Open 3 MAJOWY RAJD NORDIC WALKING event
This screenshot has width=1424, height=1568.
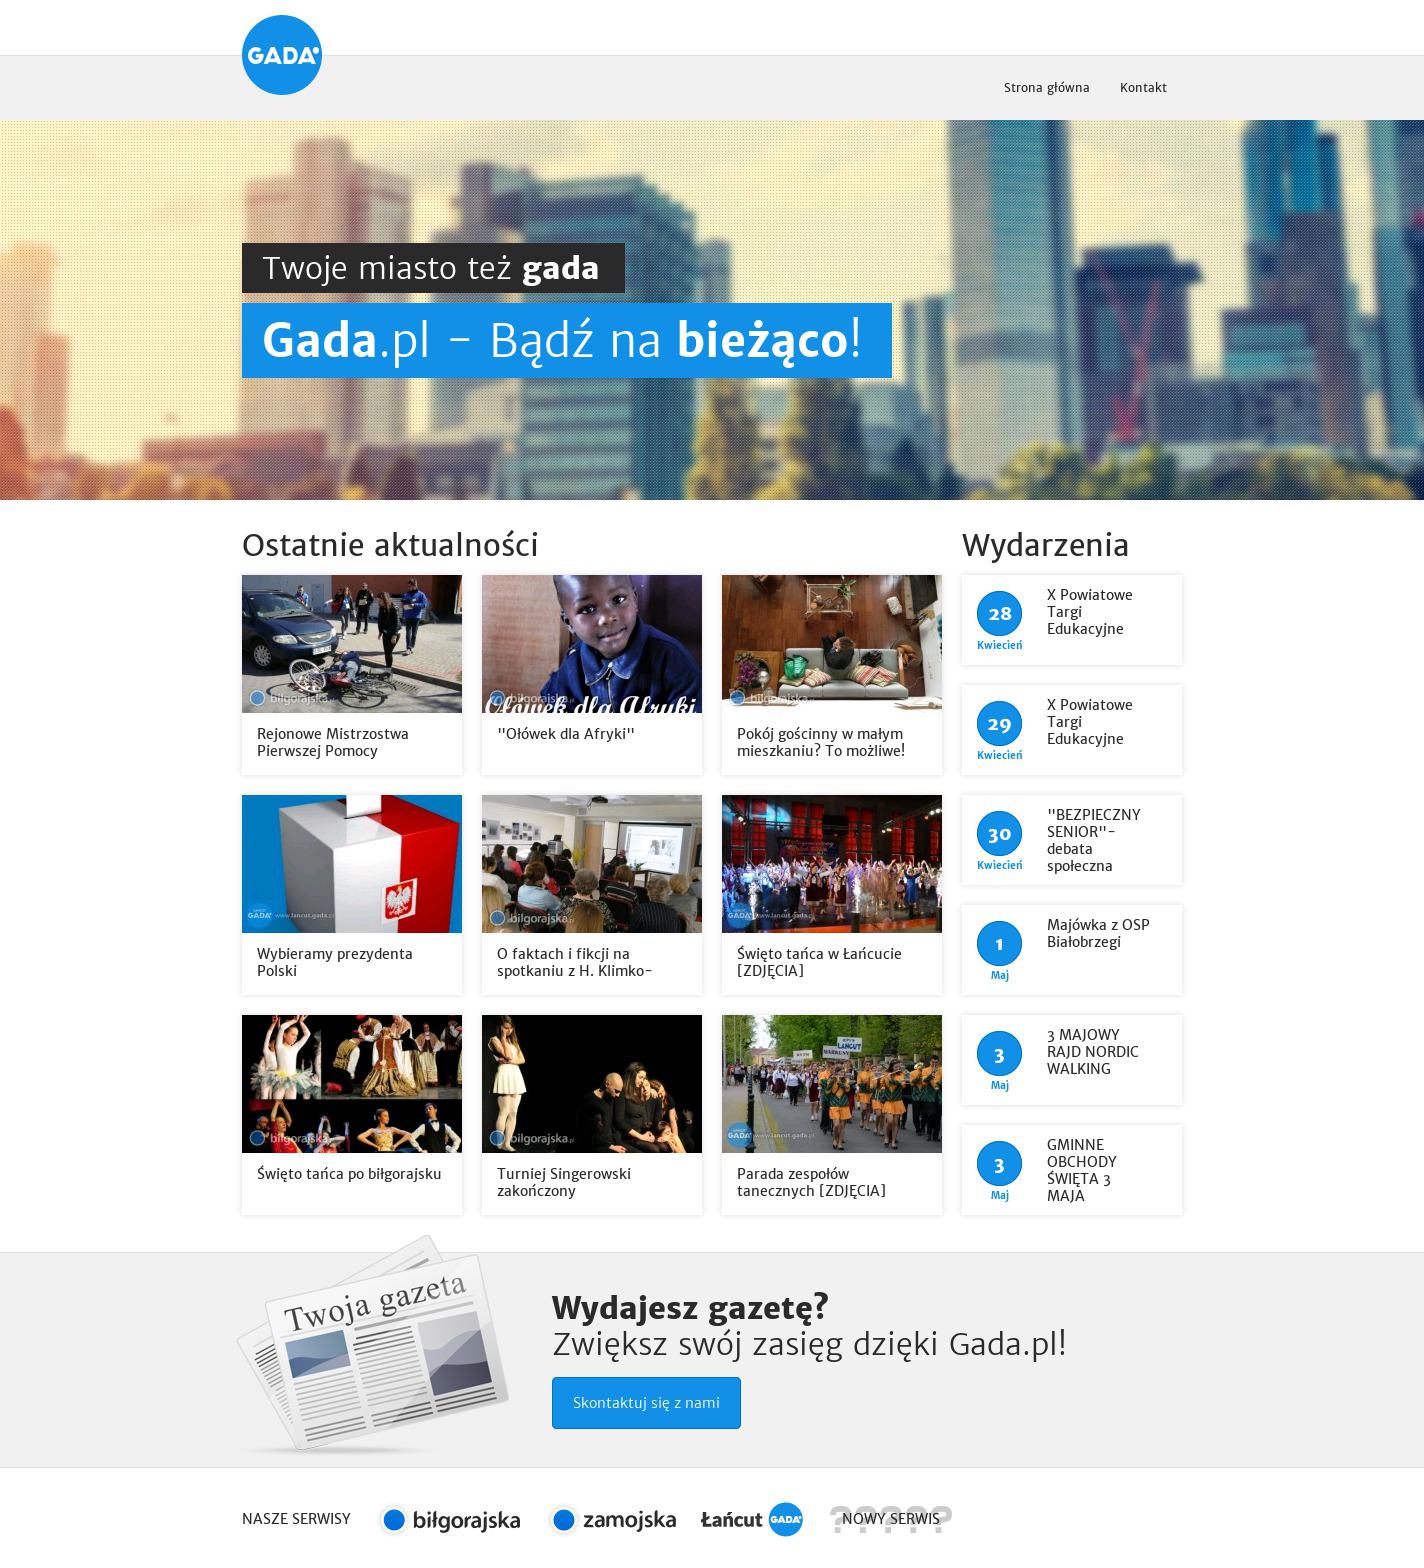[1093, 1052]
